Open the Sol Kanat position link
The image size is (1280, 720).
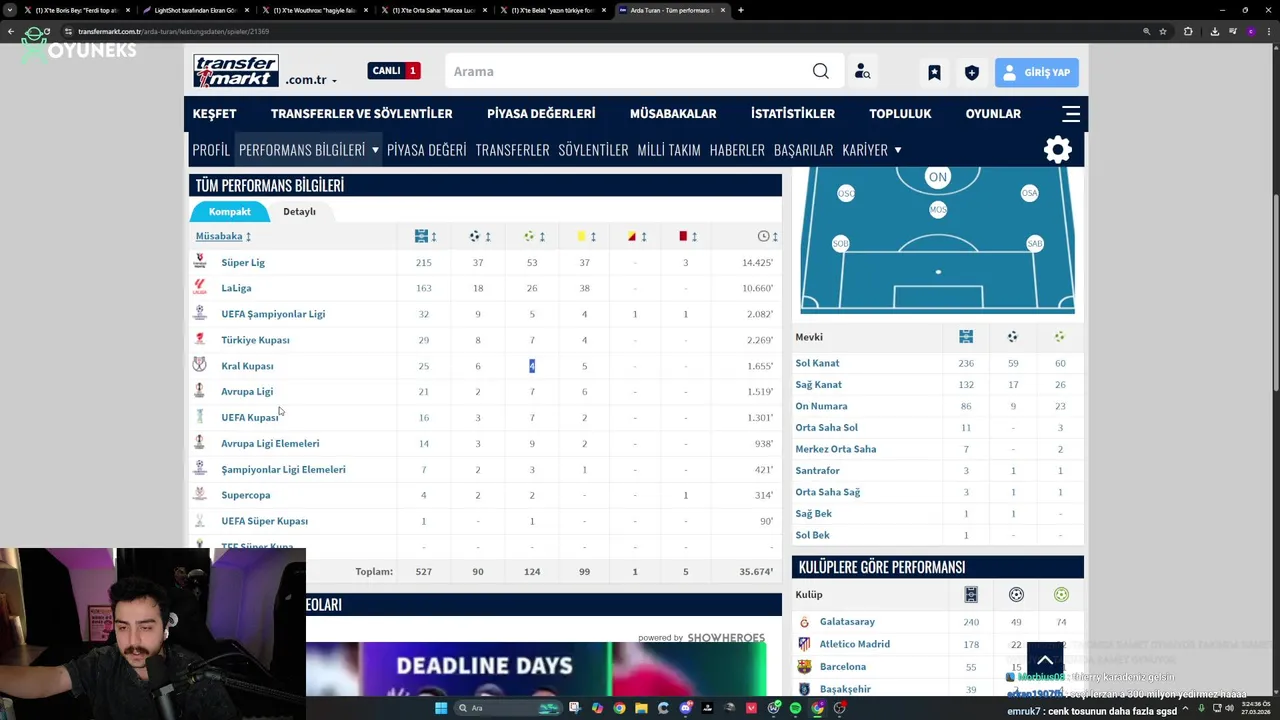coord(817,363)
